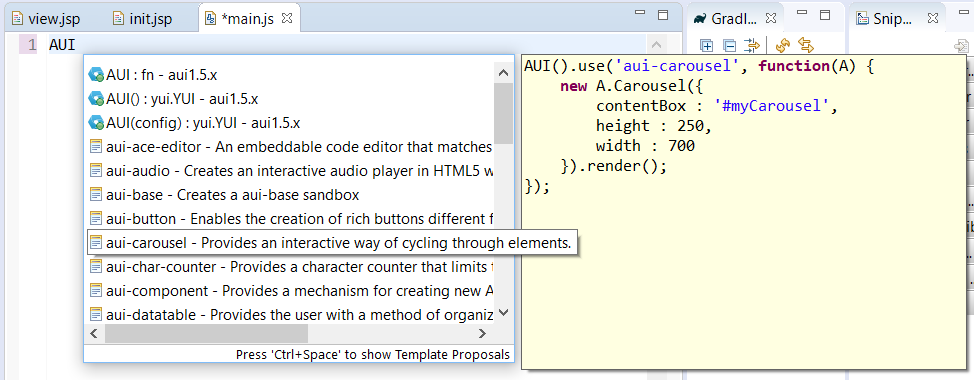The width and height of the screenshot is (974, 380).
Task: Click the template icon beside aui-ace-editor
Action: point(96,147)
